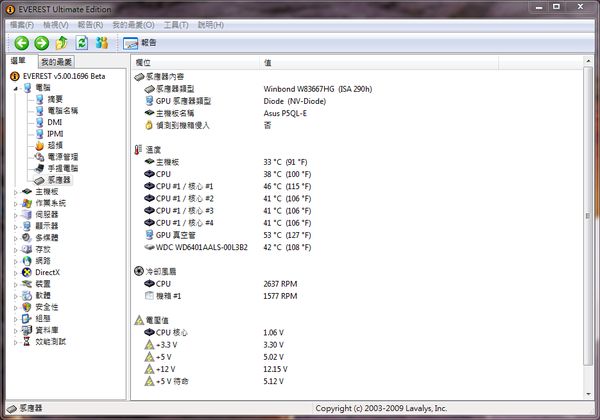
Task: Sort by the 欄位 column header
Action: click(196, 63)
